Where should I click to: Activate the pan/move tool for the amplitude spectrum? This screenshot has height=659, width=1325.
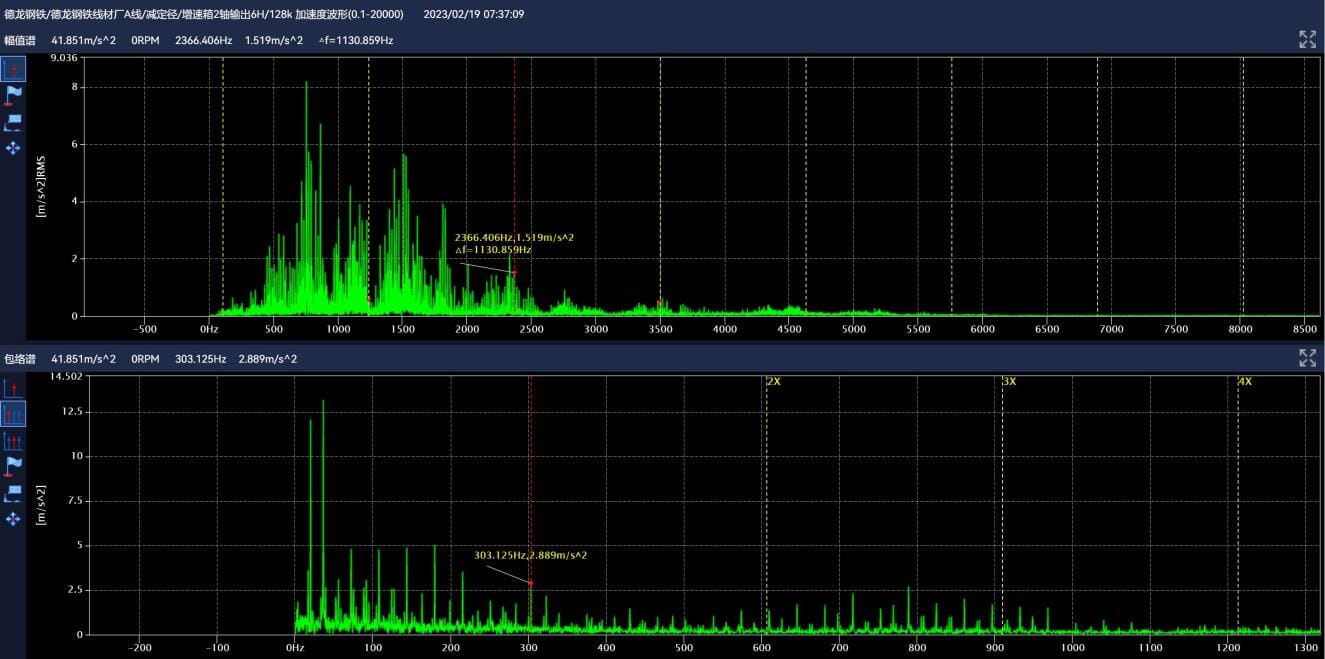pos(13,148)
